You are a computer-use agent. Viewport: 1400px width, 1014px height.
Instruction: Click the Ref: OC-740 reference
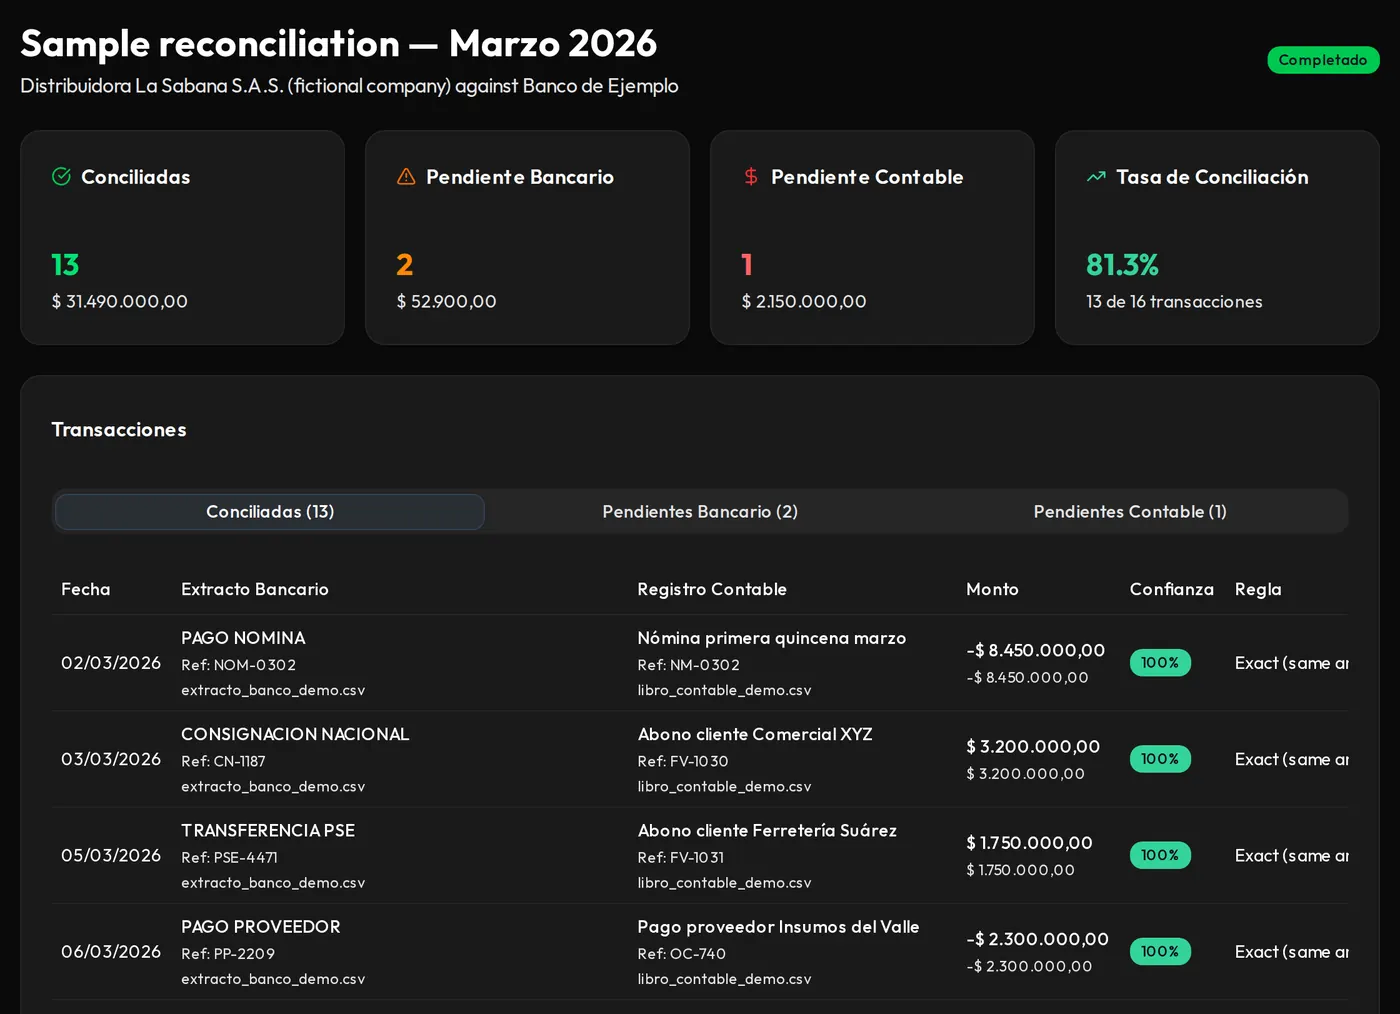coord(682,954)
